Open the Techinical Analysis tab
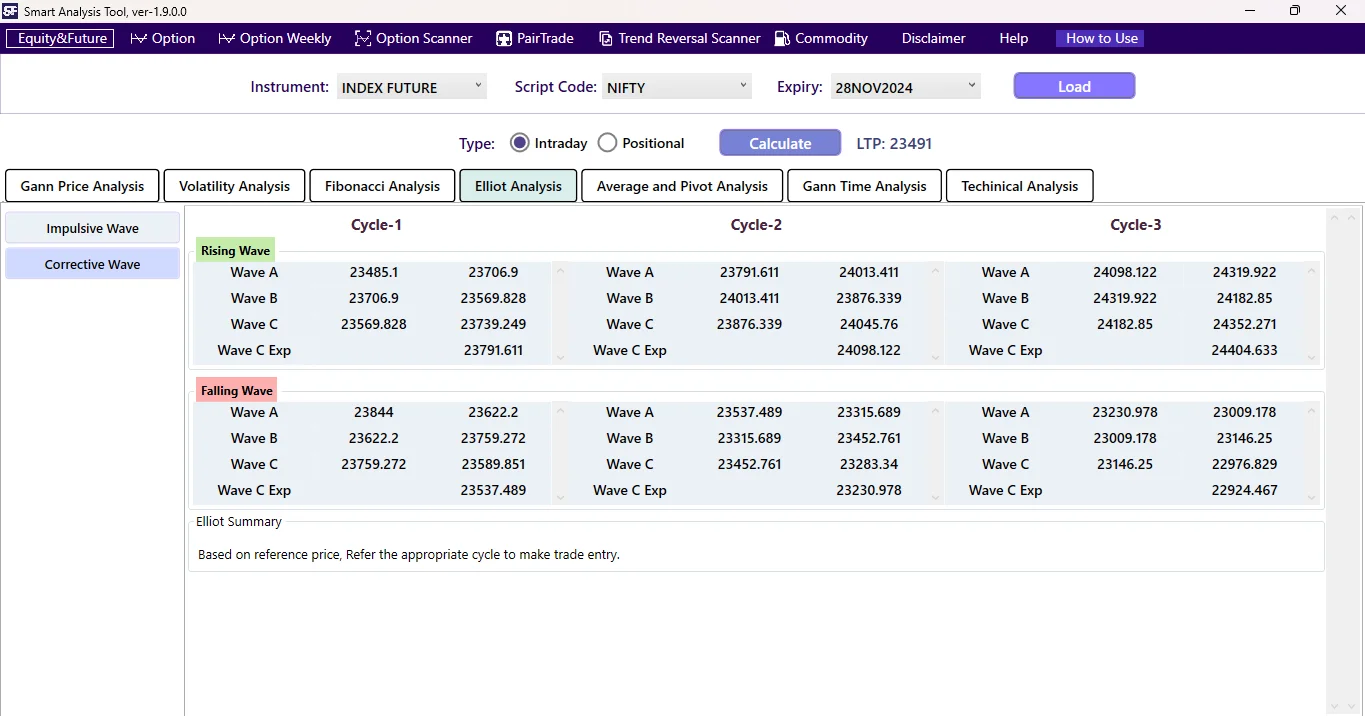This screenshot has width=1365, height=716. point(1019,185)
